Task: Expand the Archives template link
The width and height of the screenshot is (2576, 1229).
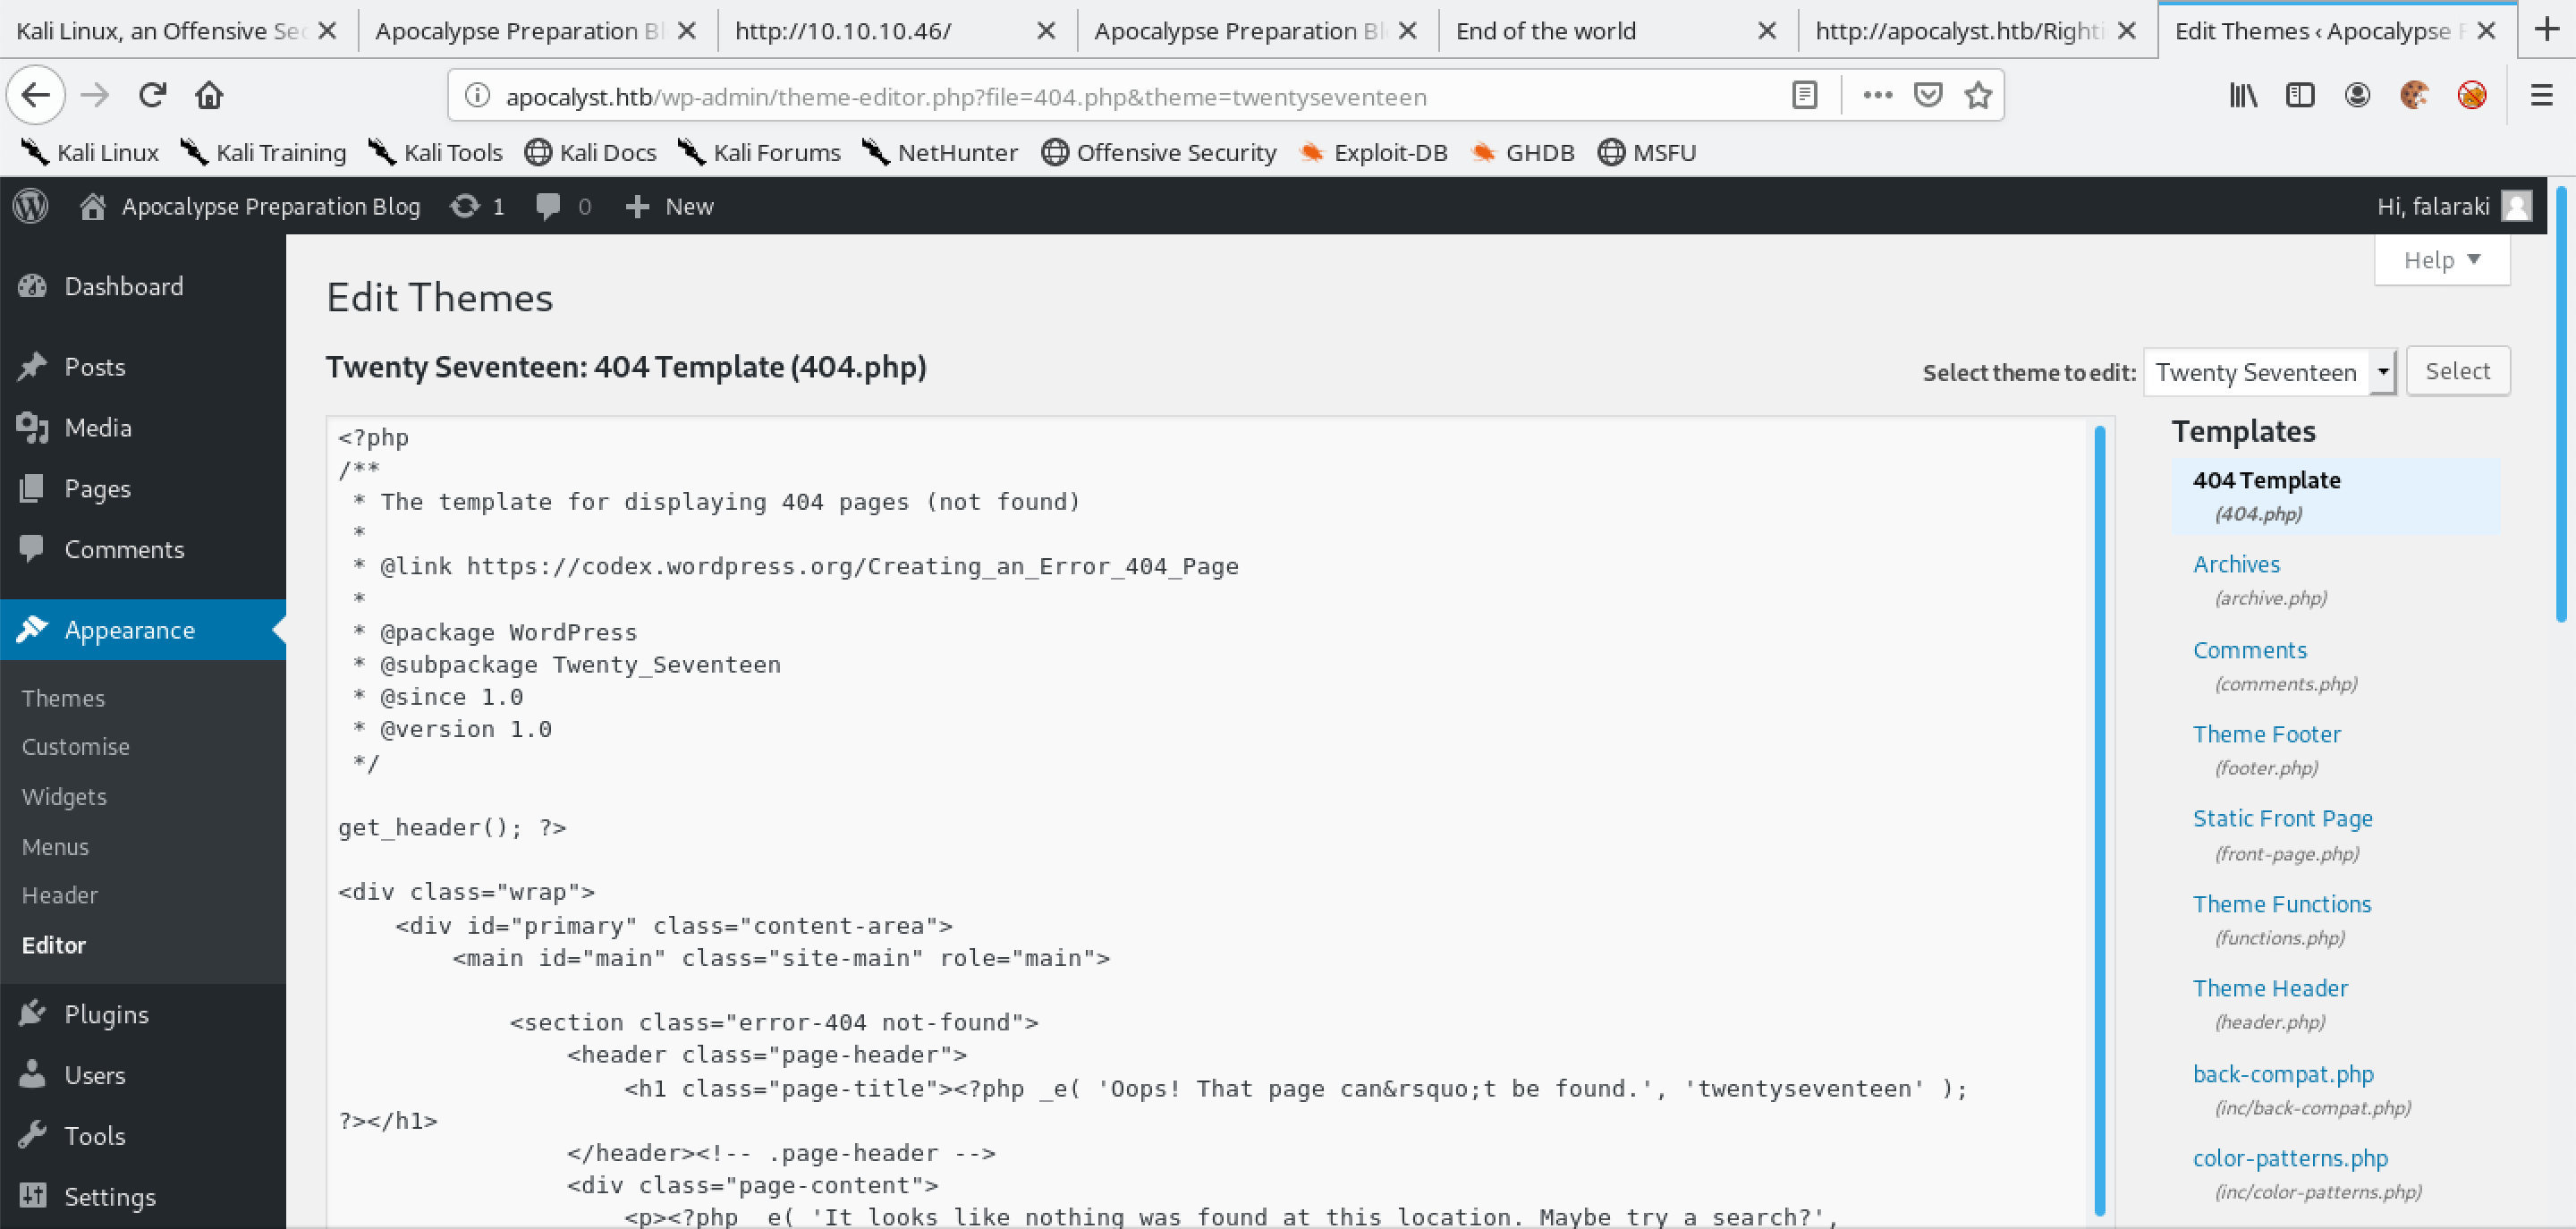Action: pyautogui.click(x=2236, y=564)
